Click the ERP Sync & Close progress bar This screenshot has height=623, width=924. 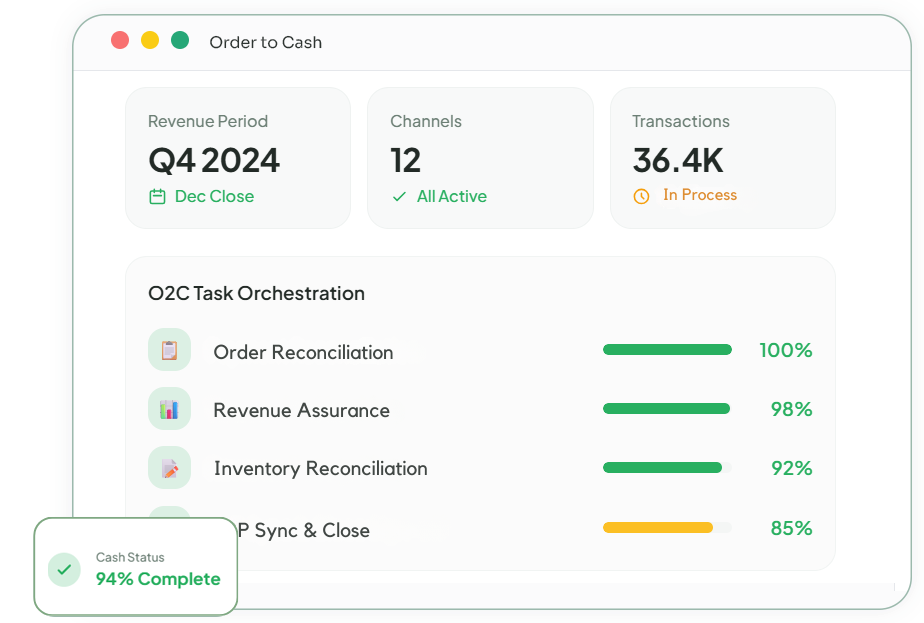coord(667,527)
